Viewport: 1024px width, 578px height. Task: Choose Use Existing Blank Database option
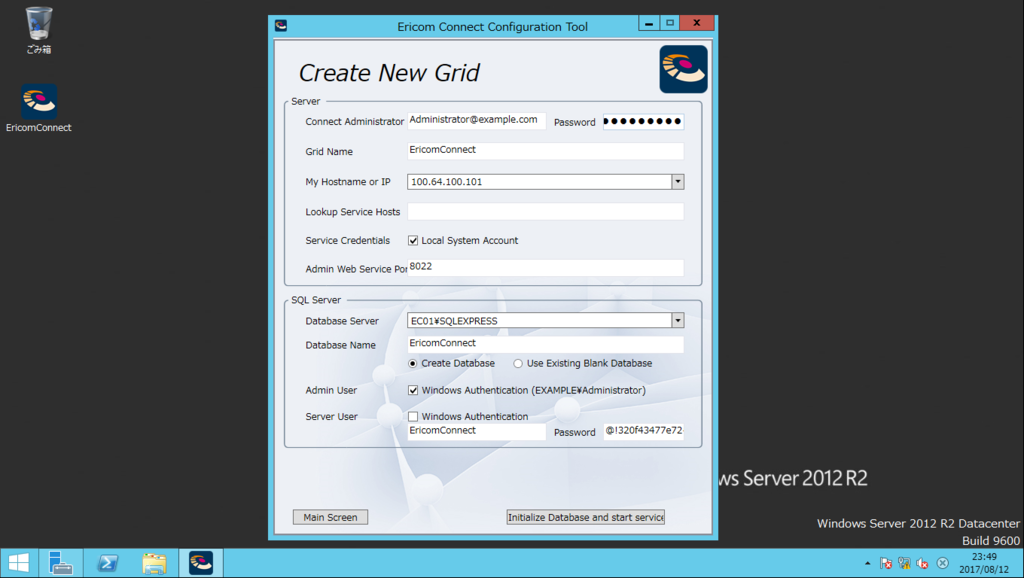[518, 363]
